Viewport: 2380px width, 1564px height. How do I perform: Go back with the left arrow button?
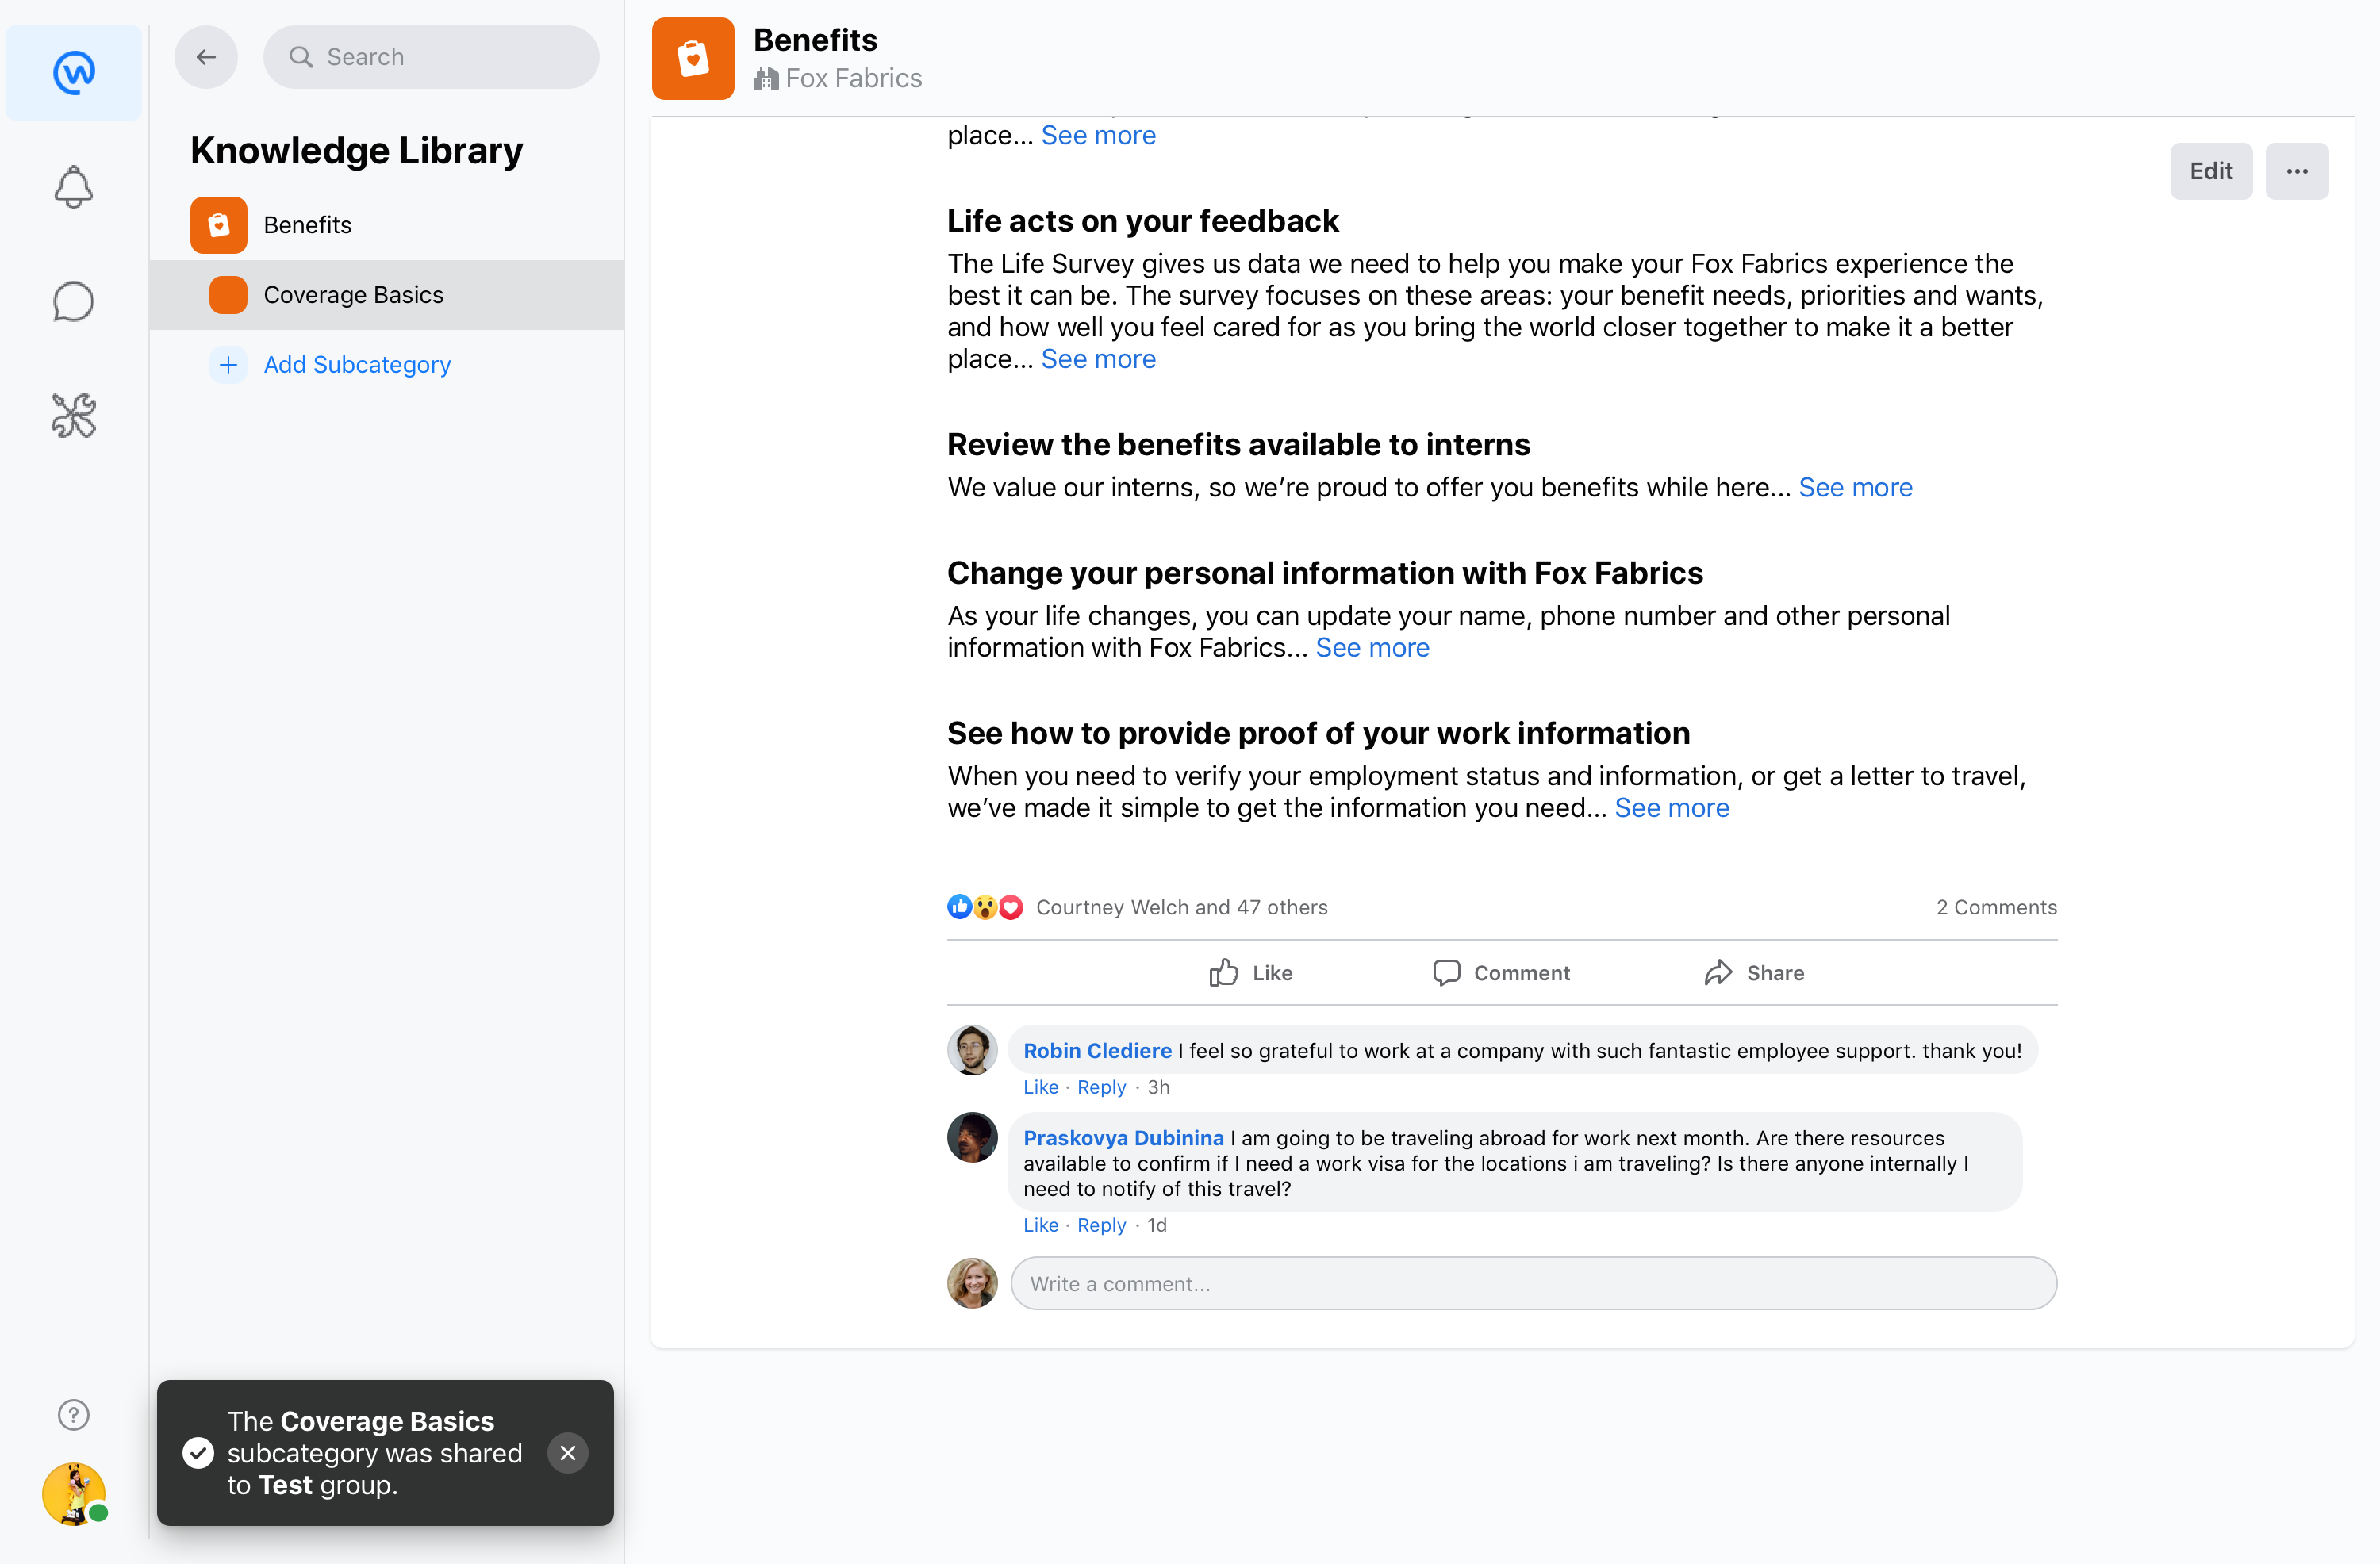206,57
